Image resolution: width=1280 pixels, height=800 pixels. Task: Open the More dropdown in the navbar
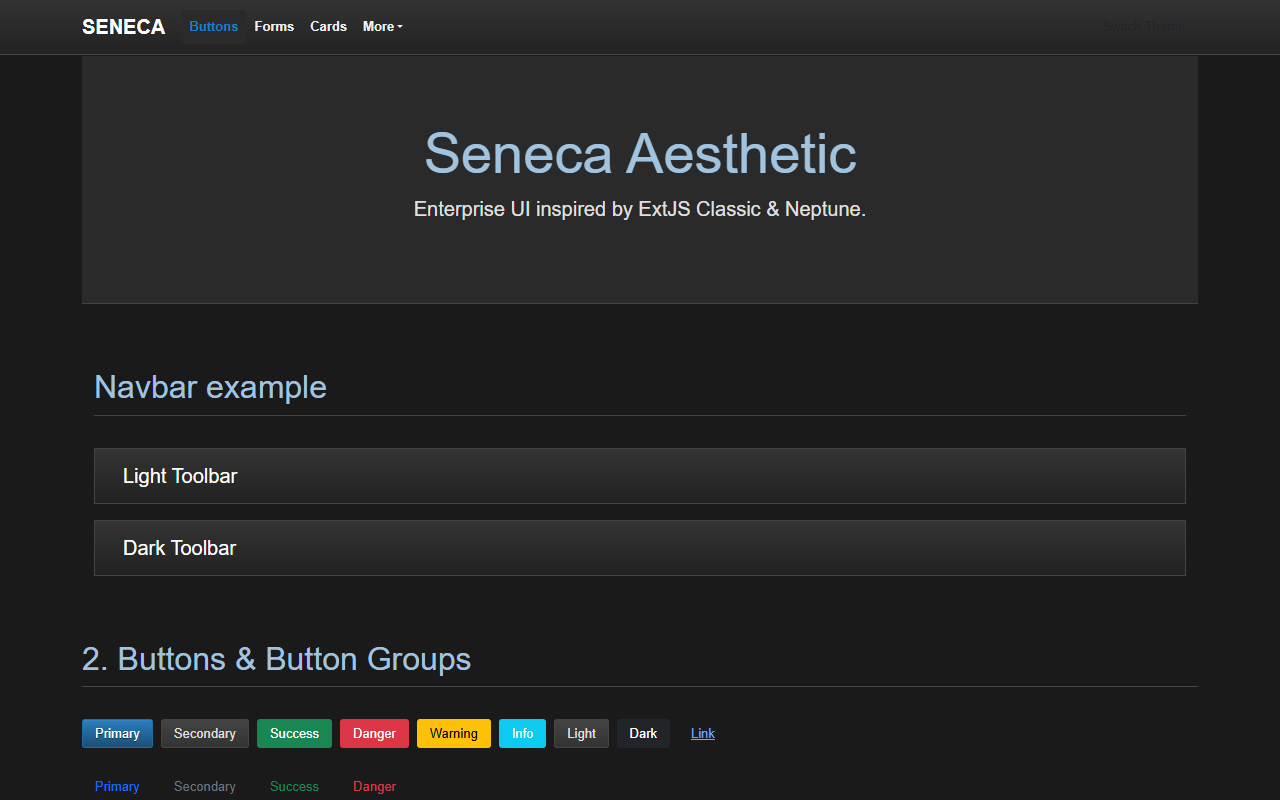382,27
